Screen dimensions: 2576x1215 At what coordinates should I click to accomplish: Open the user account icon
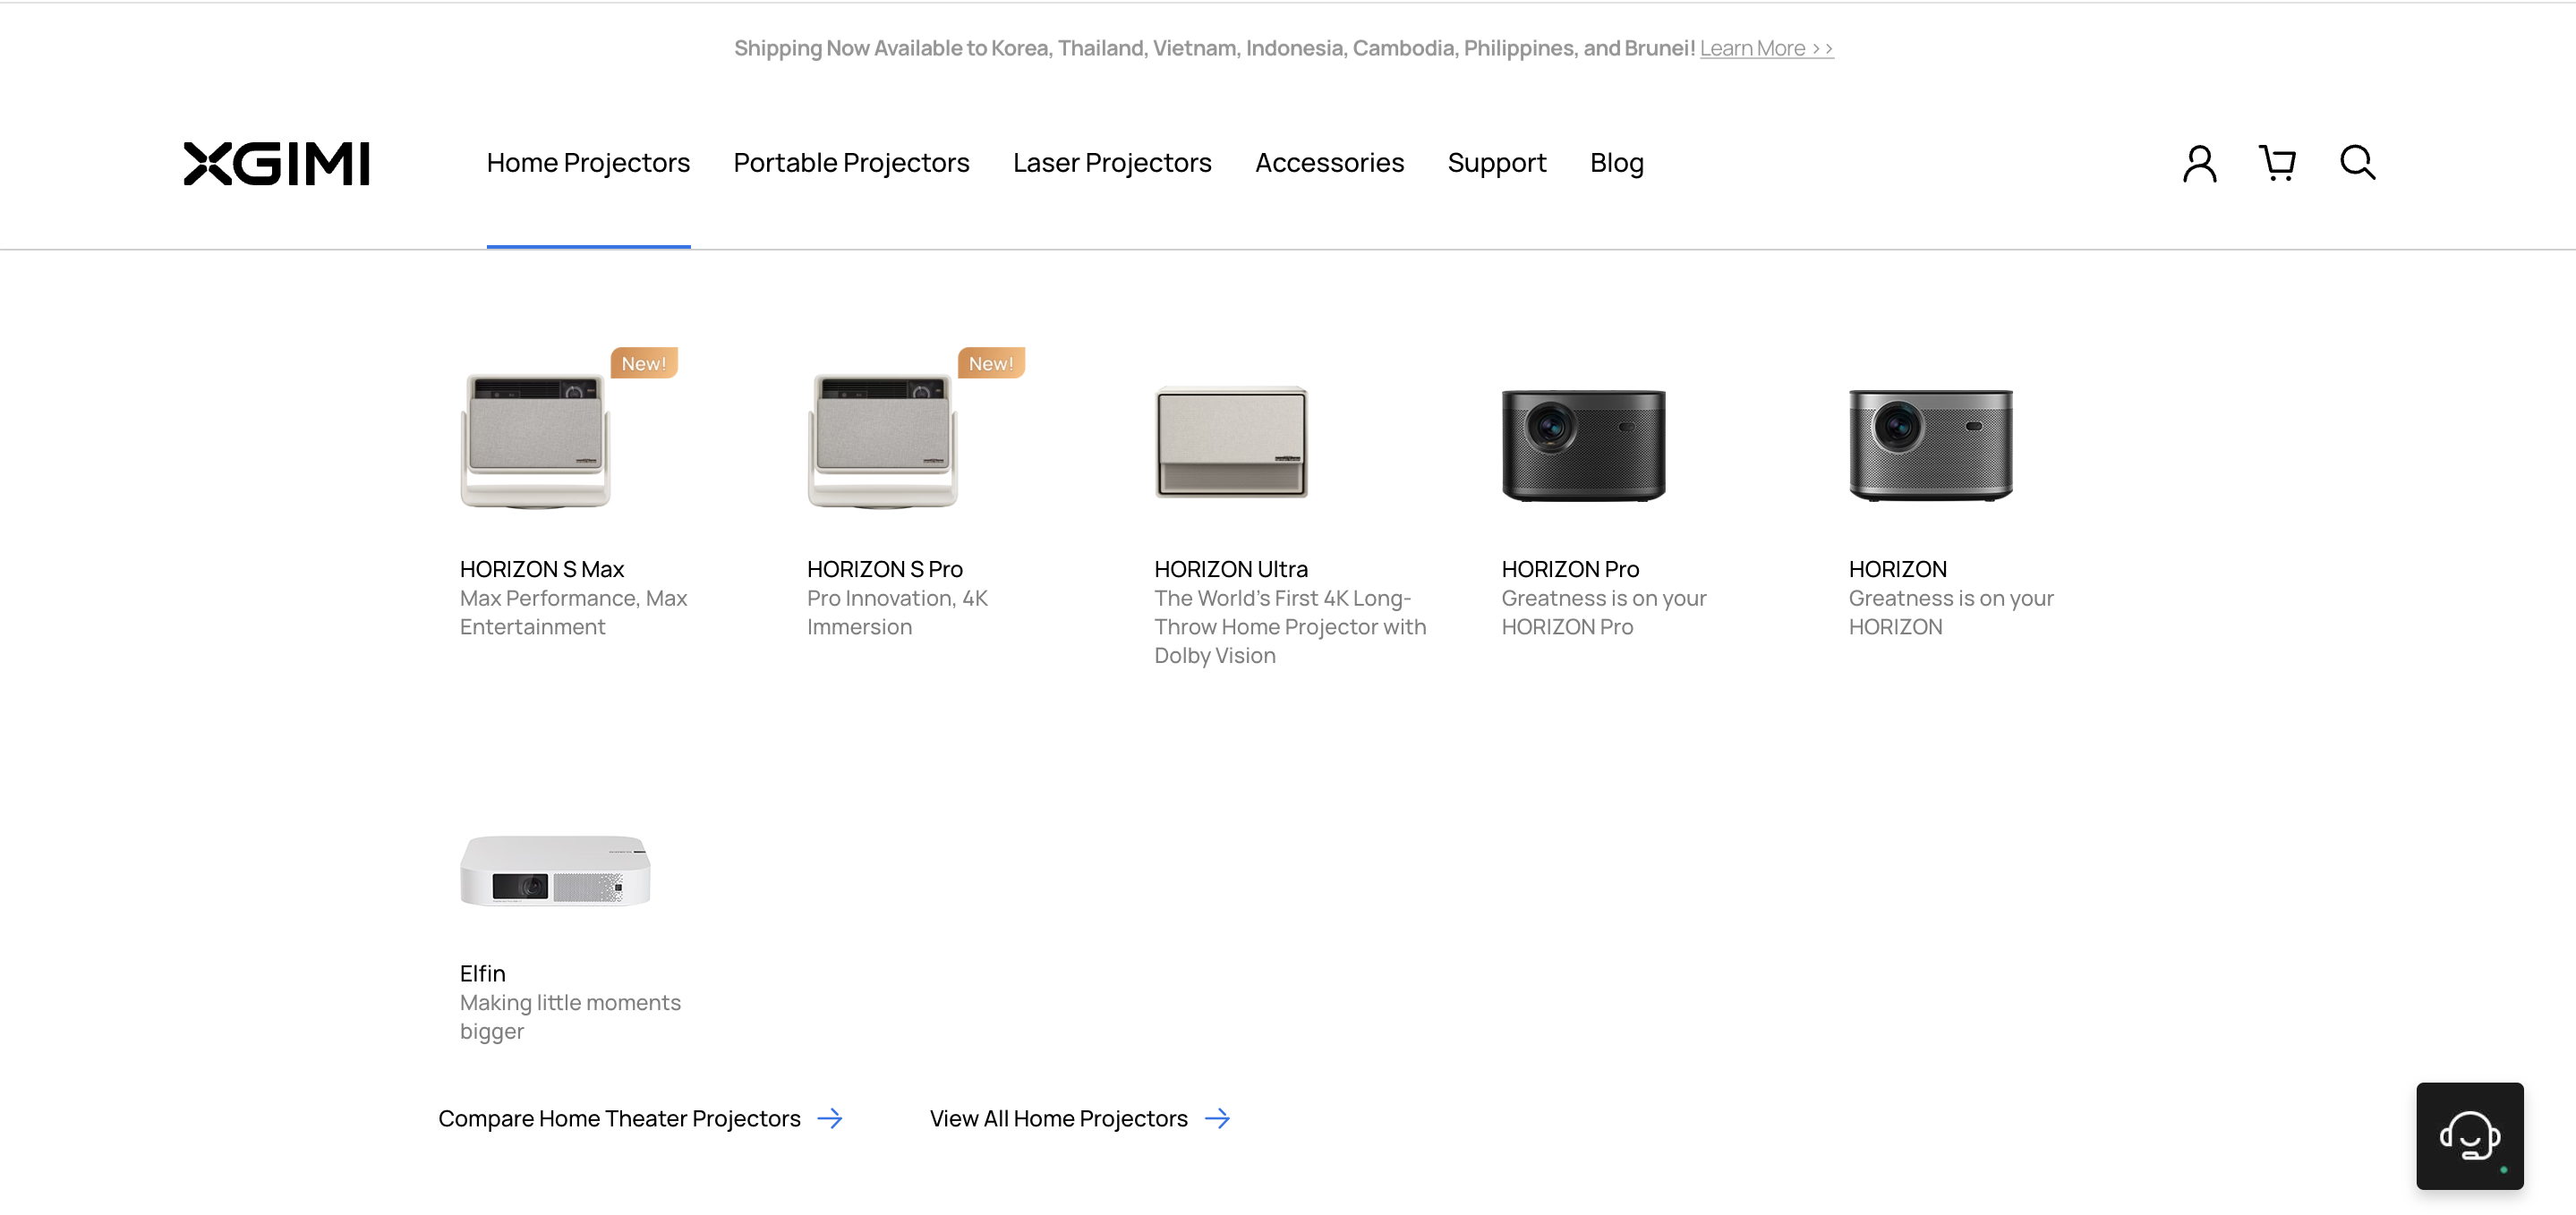pyautogui.click(x=2199, y=163)
